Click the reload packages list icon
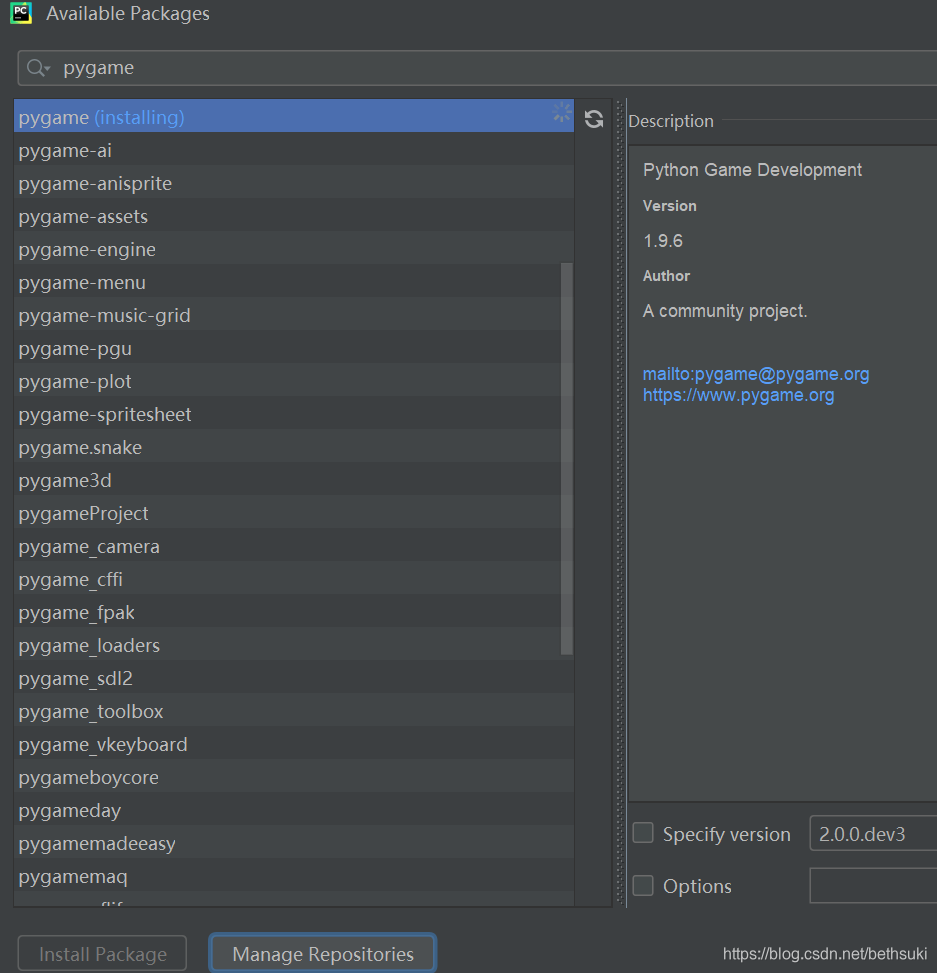Image resolution: width=937 pixels, height=973 pixels. click(x=594, y=119)
